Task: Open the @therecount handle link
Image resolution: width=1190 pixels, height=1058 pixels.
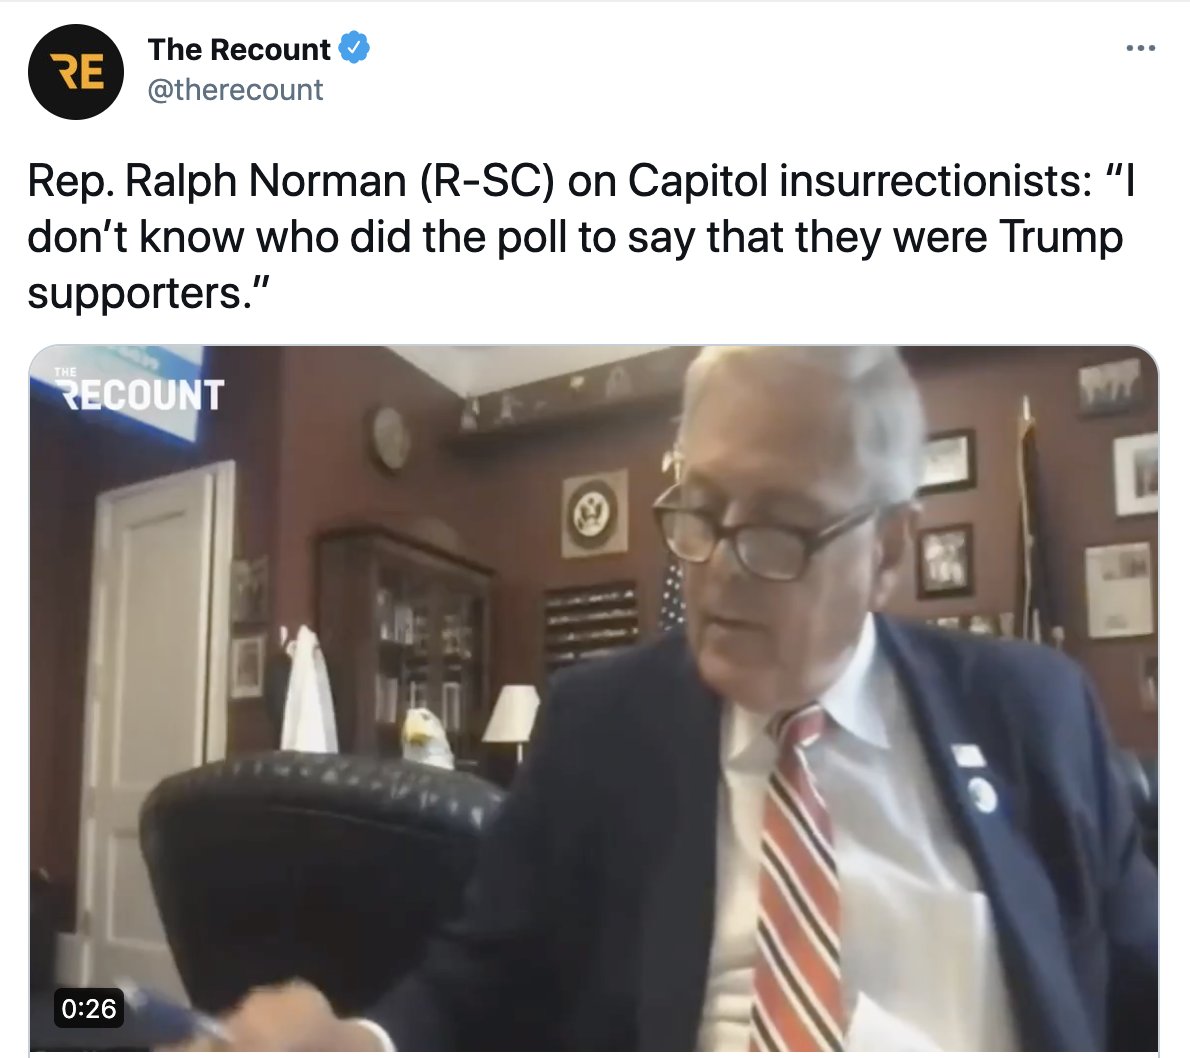Action: pos(235,90)
